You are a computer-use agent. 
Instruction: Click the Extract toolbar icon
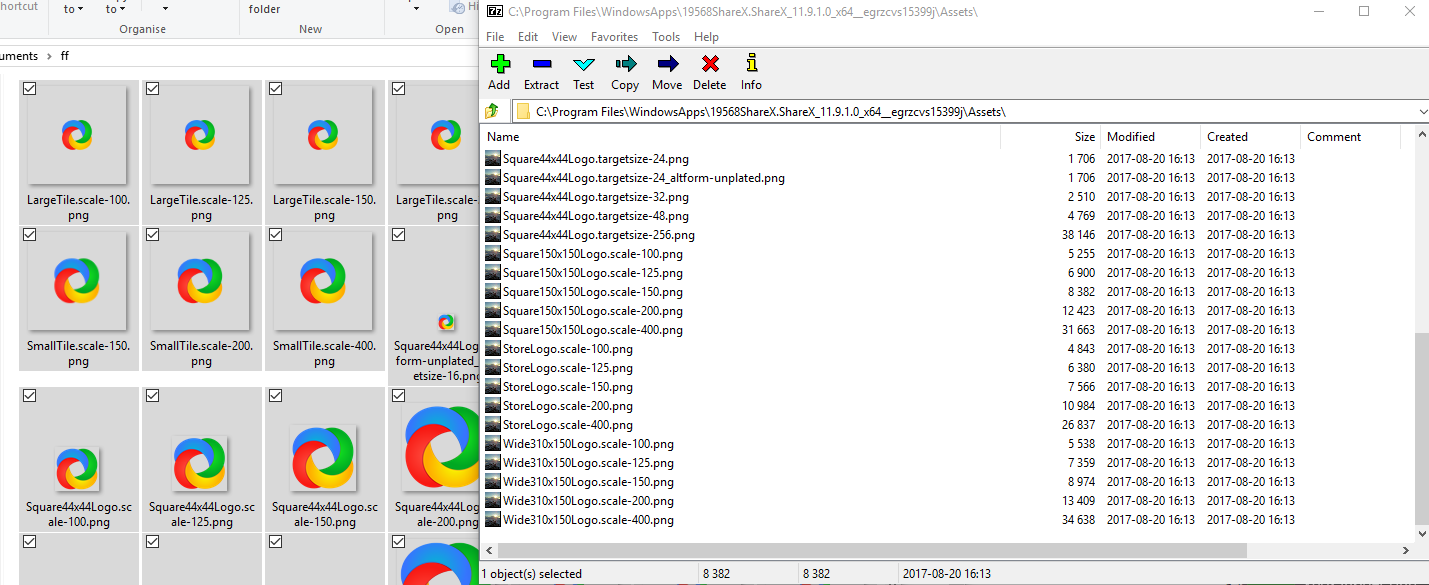(541, 65)
